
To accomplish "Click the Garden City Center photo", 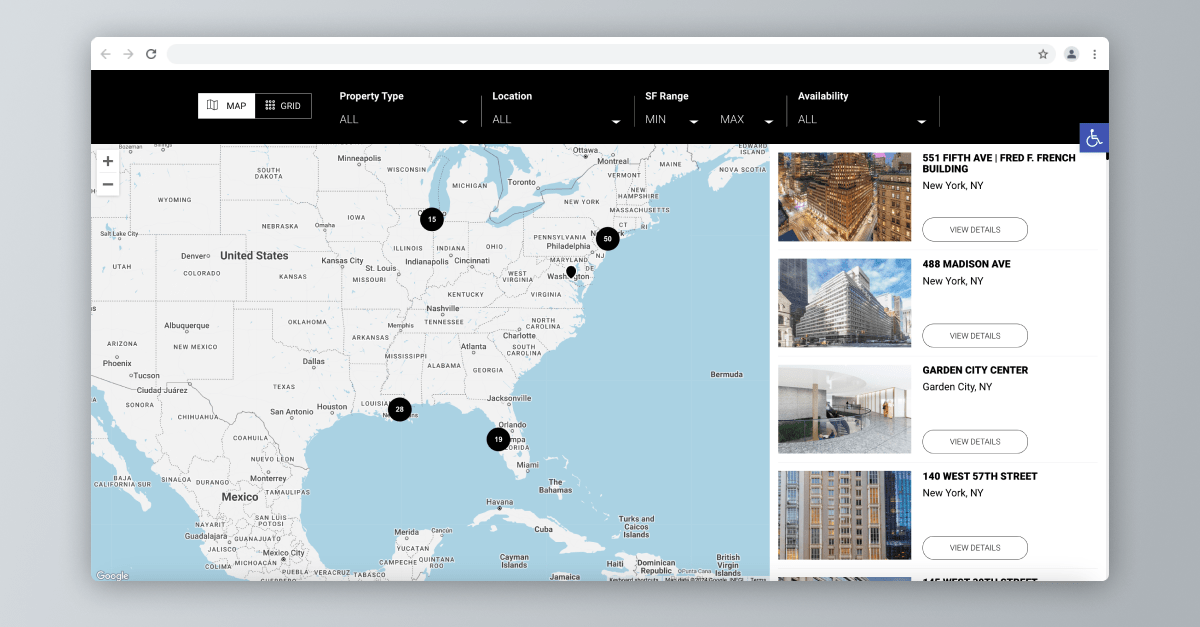I will (x=844, y=409).
